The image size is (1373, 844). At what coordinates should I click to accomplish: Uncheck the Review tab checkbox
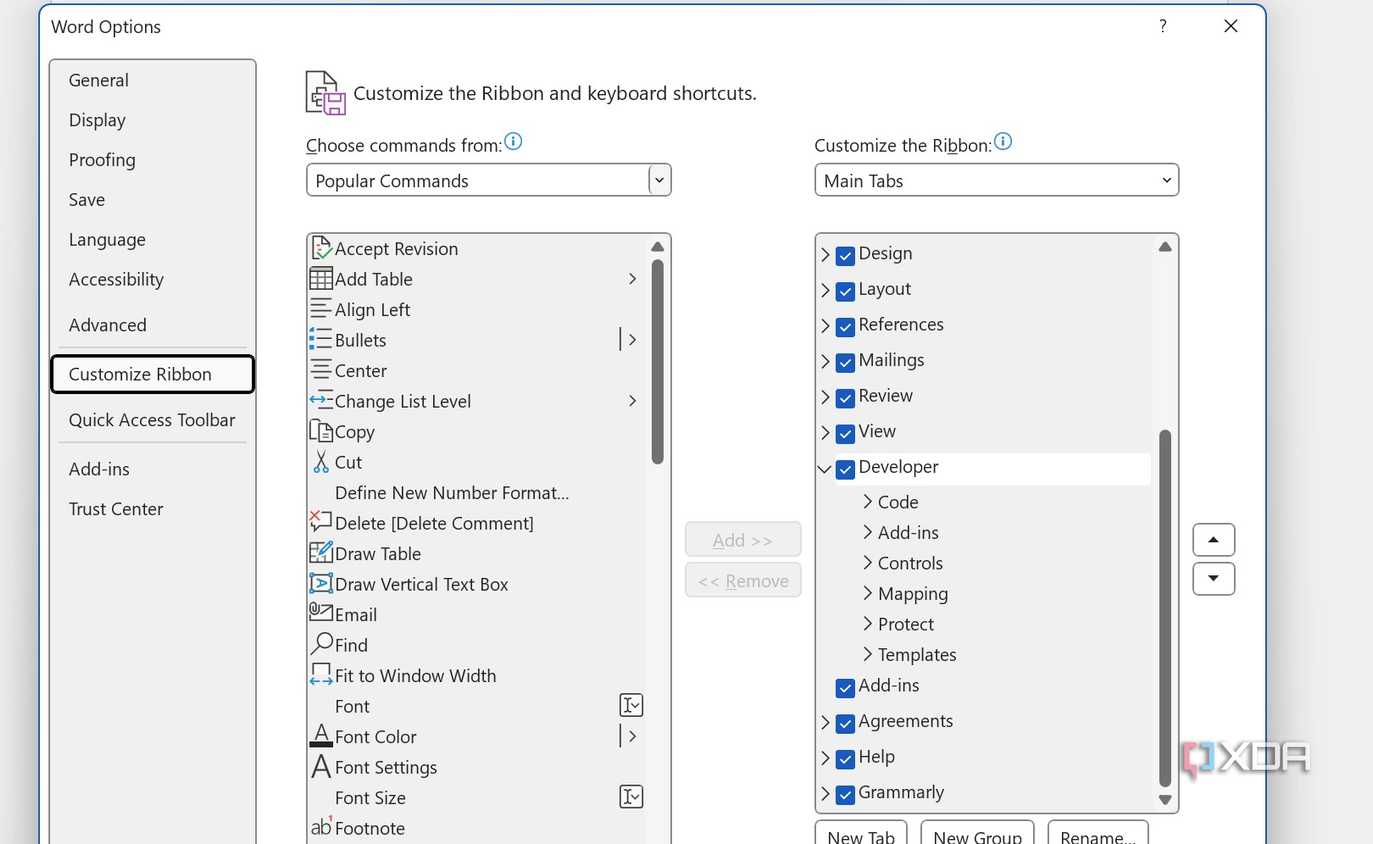[845, 397]
